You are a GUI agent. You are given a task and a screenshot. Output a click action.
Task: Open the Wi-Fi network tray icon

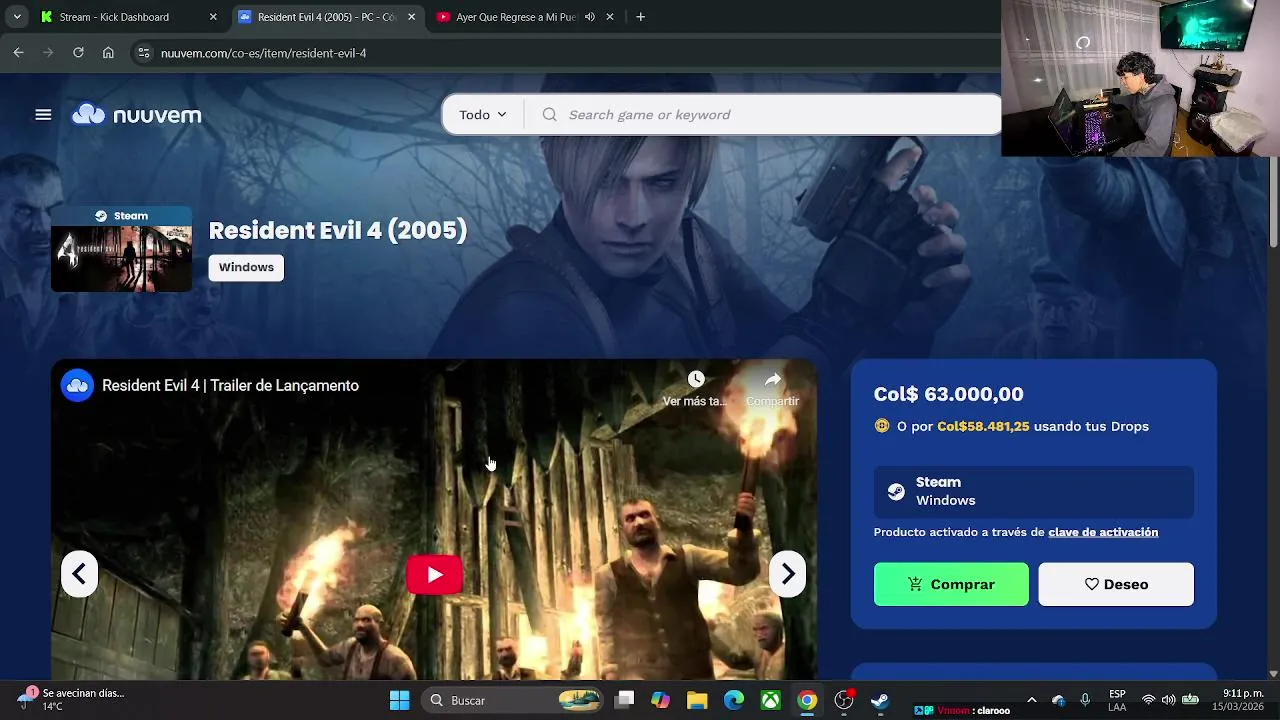[x=1148, y=700]
